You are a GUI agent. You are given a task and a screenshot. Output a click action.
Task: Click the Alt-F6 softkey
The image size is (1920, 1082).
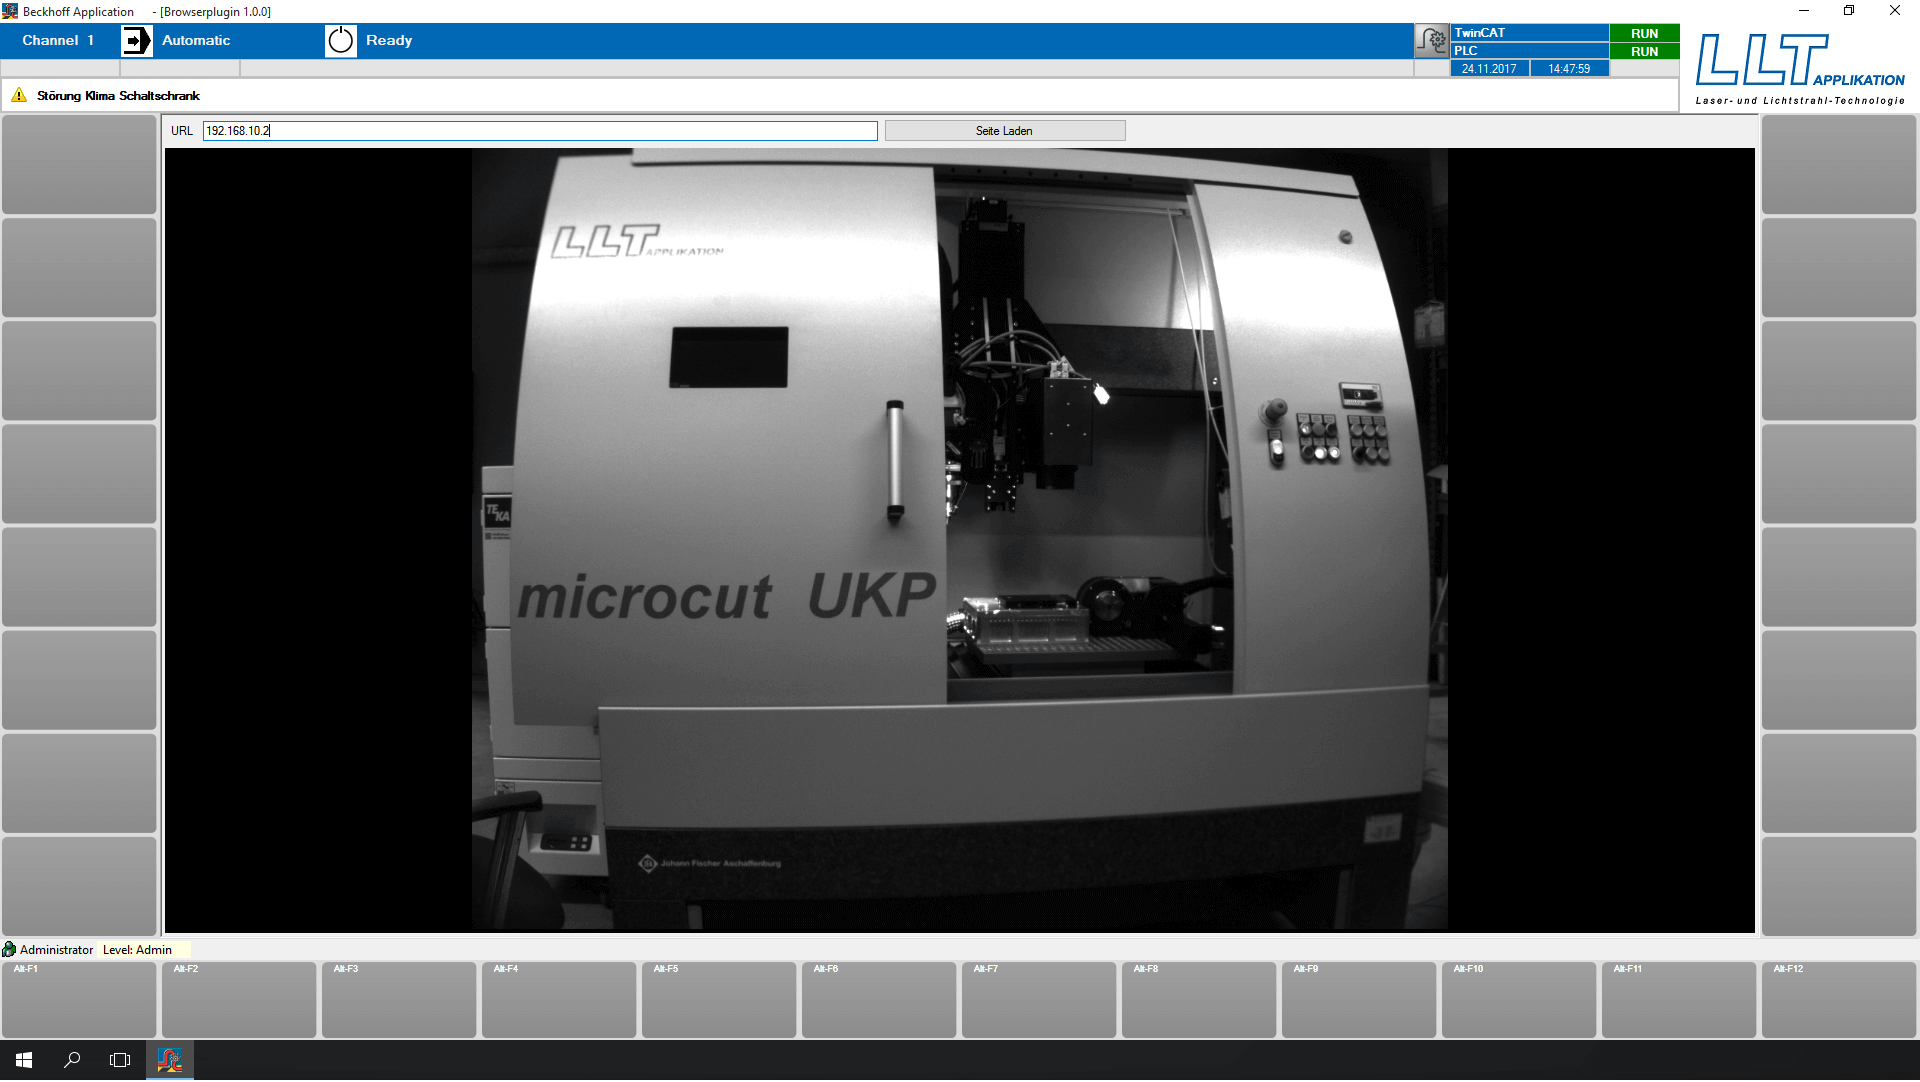tap(879, 1001)
